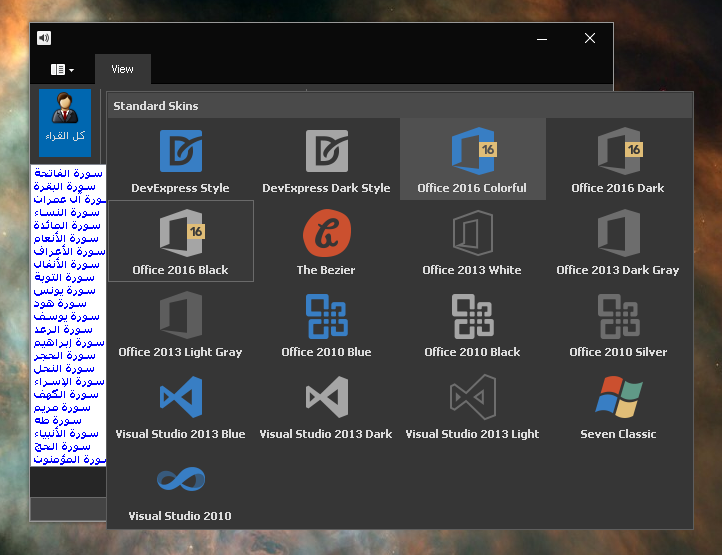Open the application menu dropdown

pos(62,70)
